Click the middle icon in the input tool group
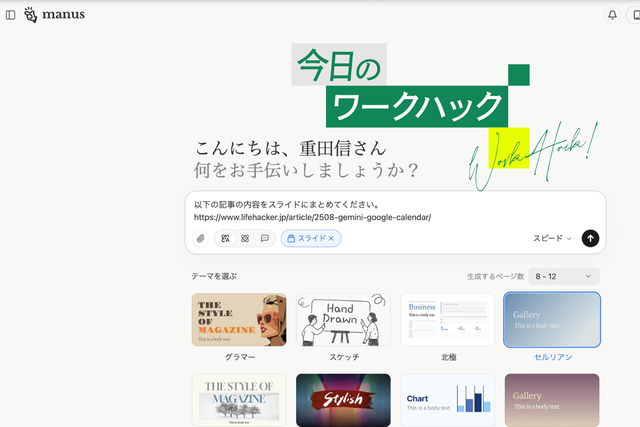 tap(245, 238)
